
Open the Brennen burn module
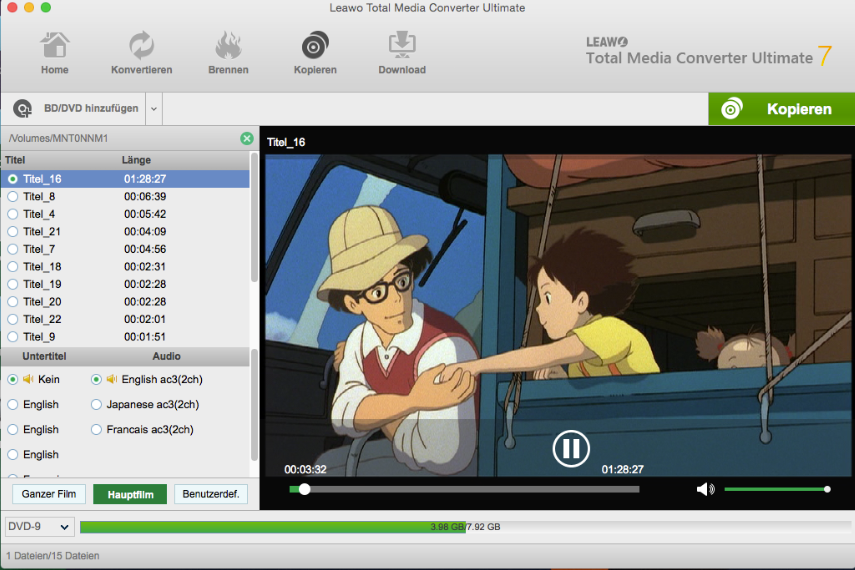pos(228,53)
